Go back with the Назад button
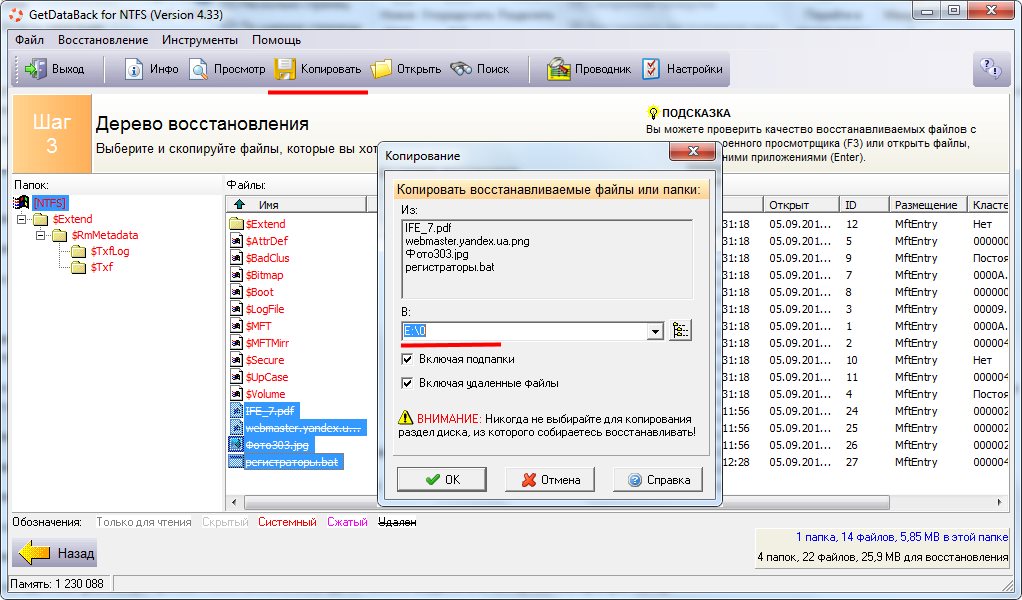The width and height of the screenshot is (1022, 600). [55, 554]
